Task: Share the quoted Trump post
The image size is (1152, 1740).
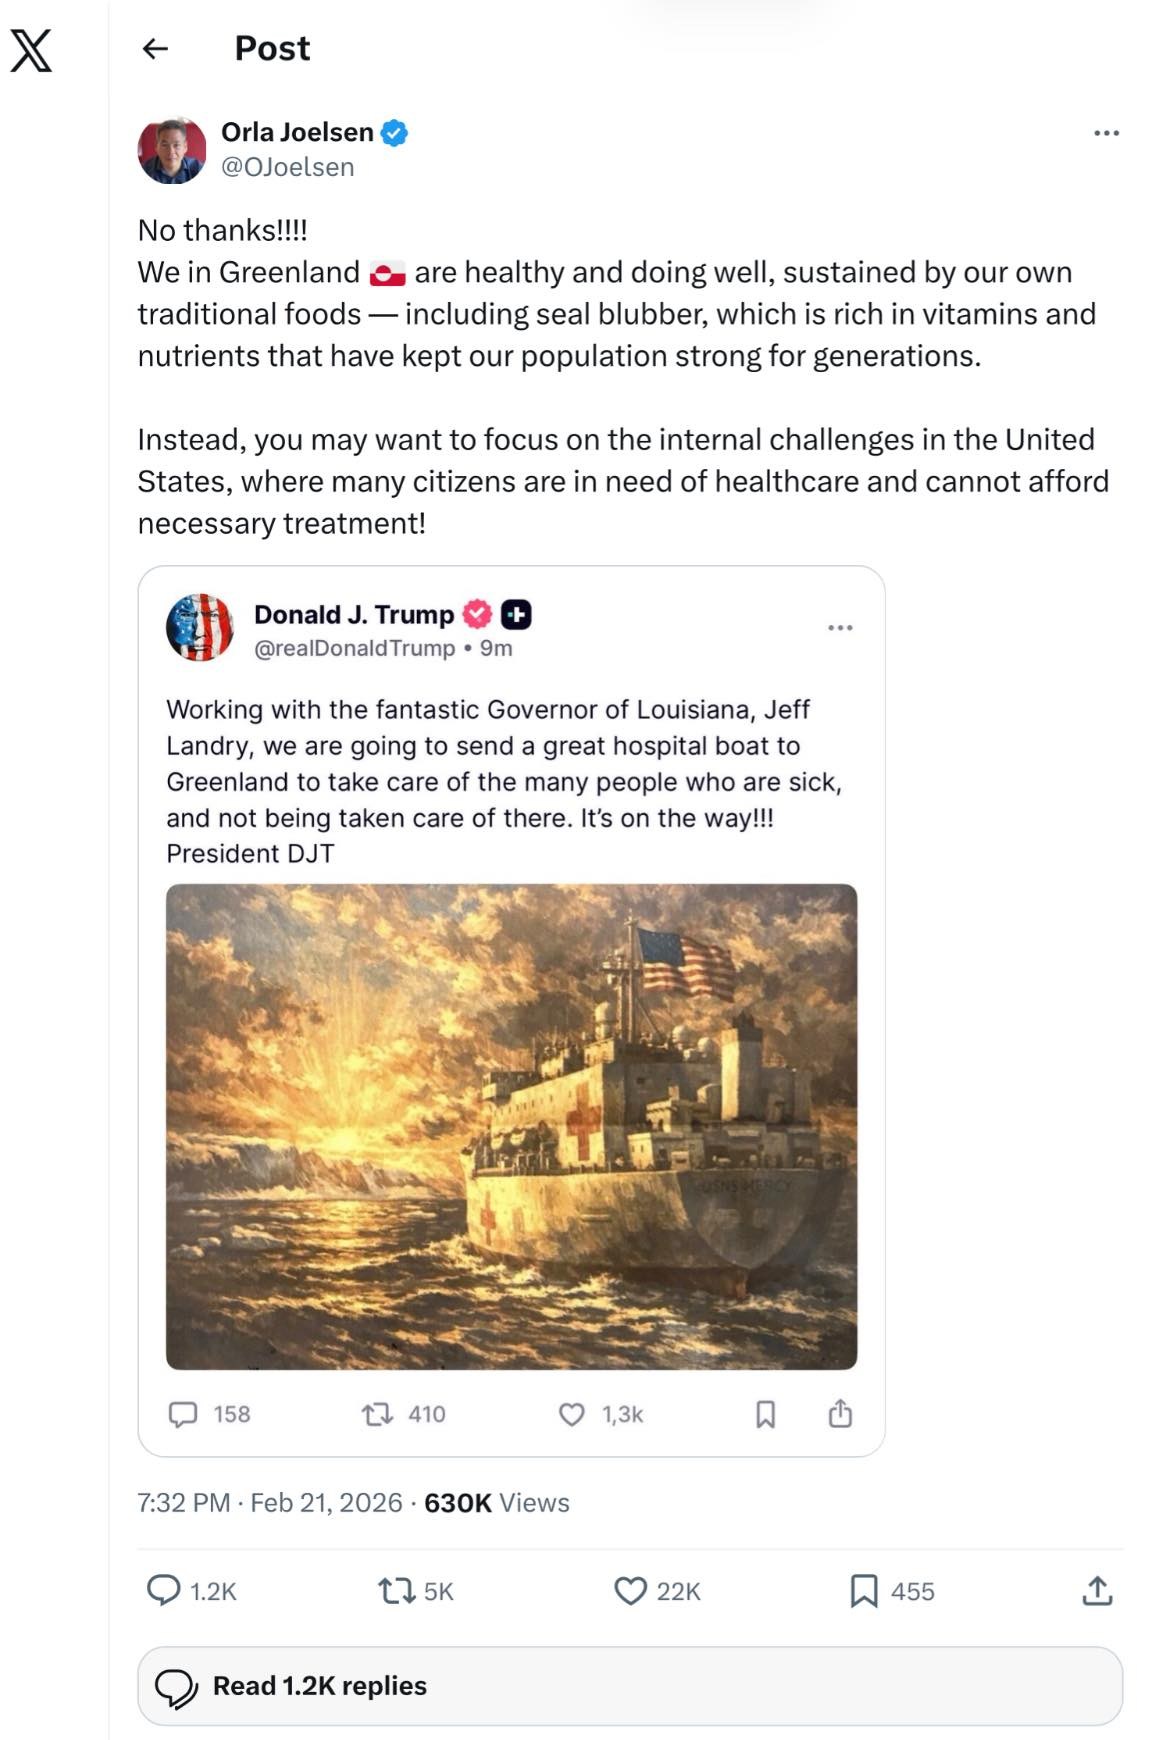Action: (840, 1413)
